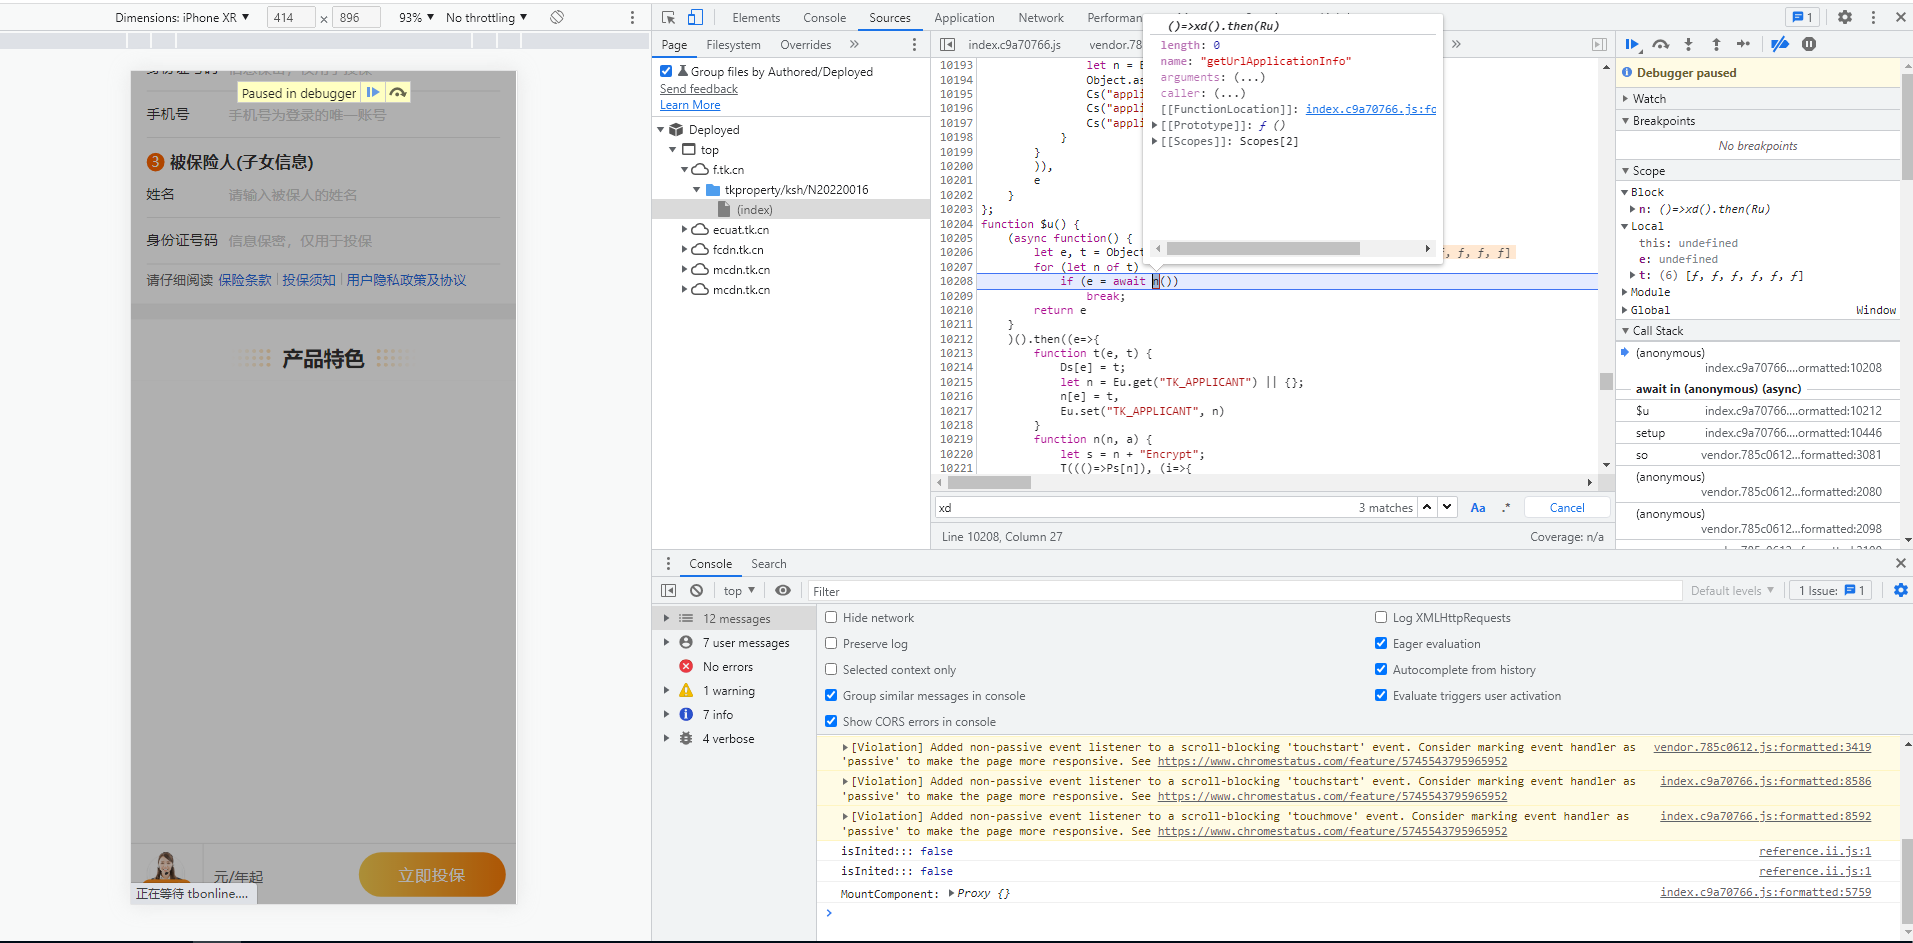Open Dimensions iPhone XR device dropdown
Screen dimensions: 1913x943
182,17
